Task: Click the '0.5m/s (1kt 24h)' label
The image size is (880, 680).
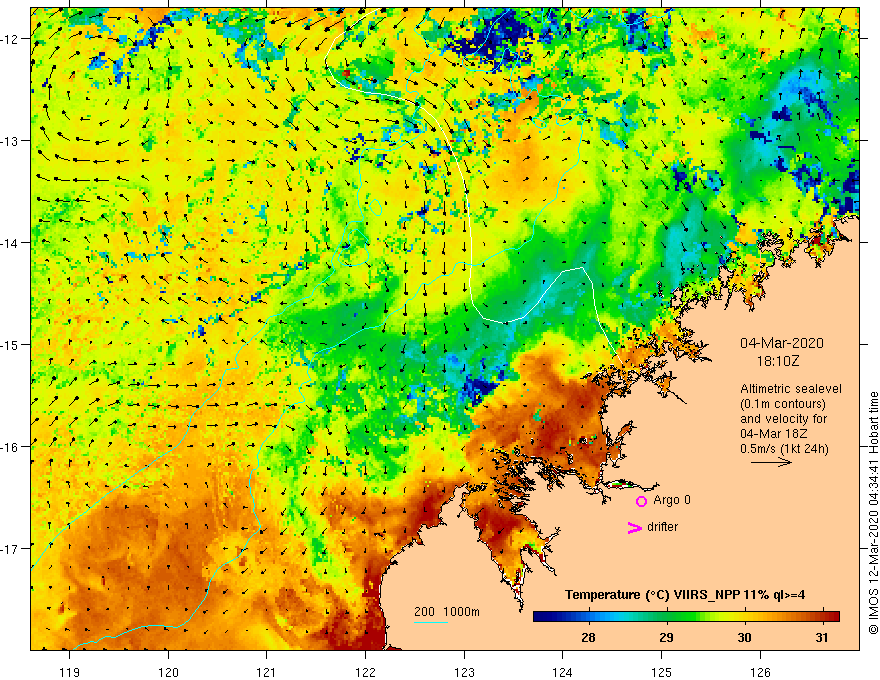Action: pyautogui.click(x=784, y=449)
